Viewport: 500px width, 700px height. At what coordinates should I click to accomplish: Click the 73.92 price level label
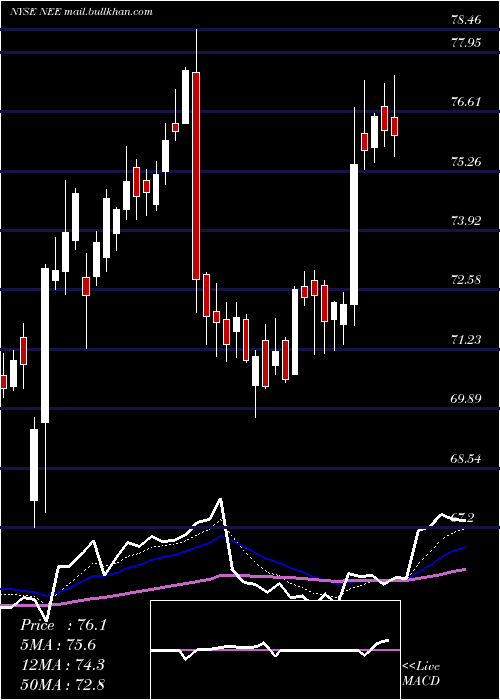[x=467, y=221]
